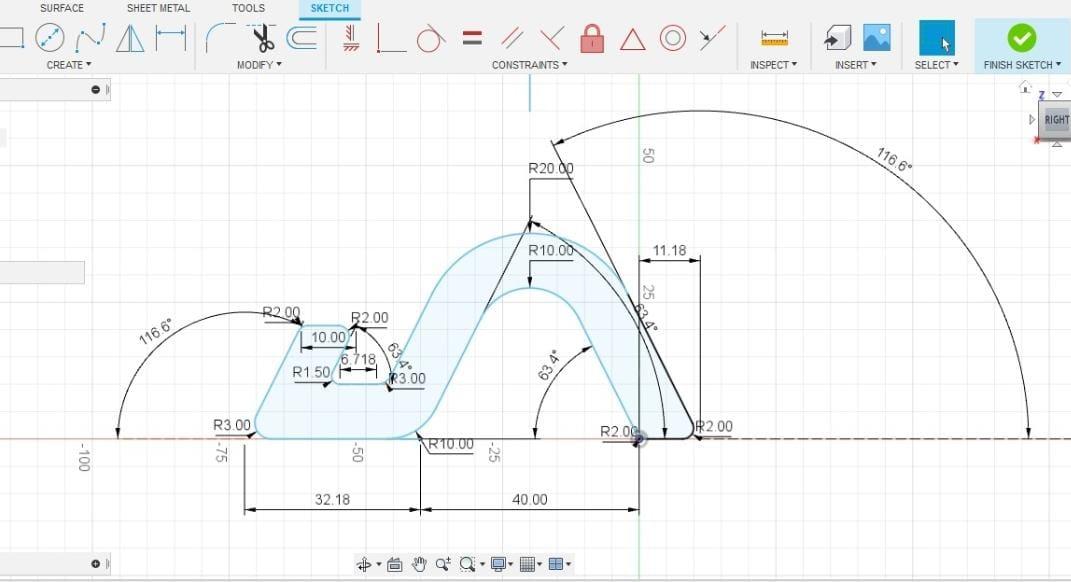Select the 32.18 dimension value
Screen dimensions: 1071x582
[333, 499]
